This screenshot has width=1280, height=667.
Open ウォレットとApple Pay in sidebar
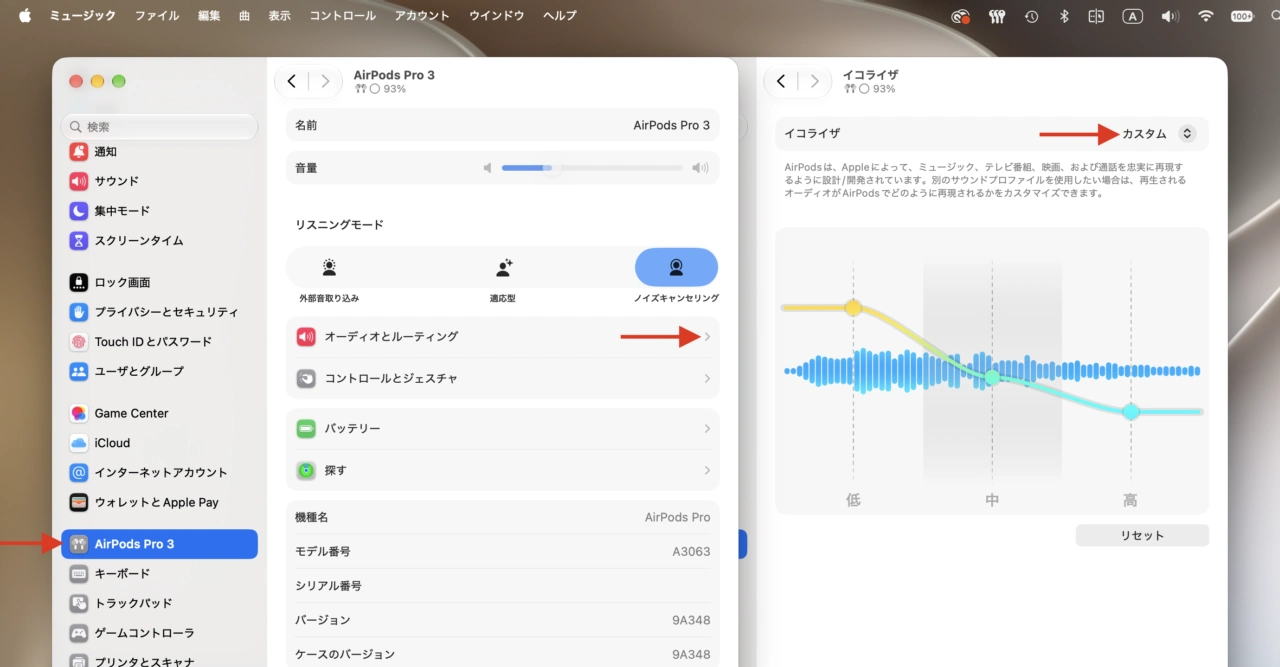[x=160, y=502]
